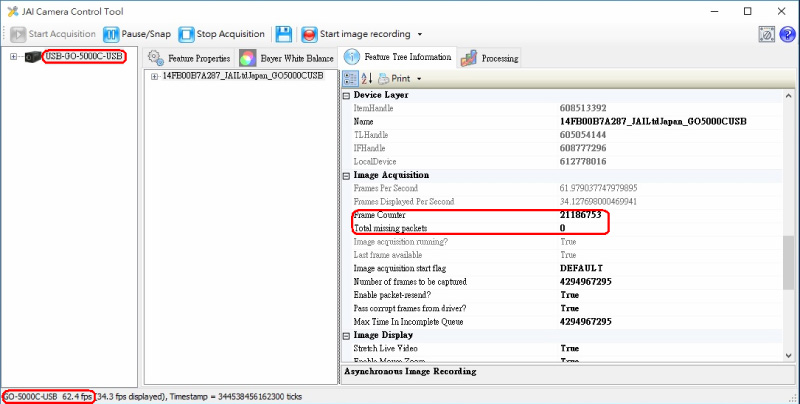This screenshot has height=404, width=800.
Task: Expand the 14FB00B7A287_JAILtdJapan_GO5000CUSB node
Action: point(154,76)
